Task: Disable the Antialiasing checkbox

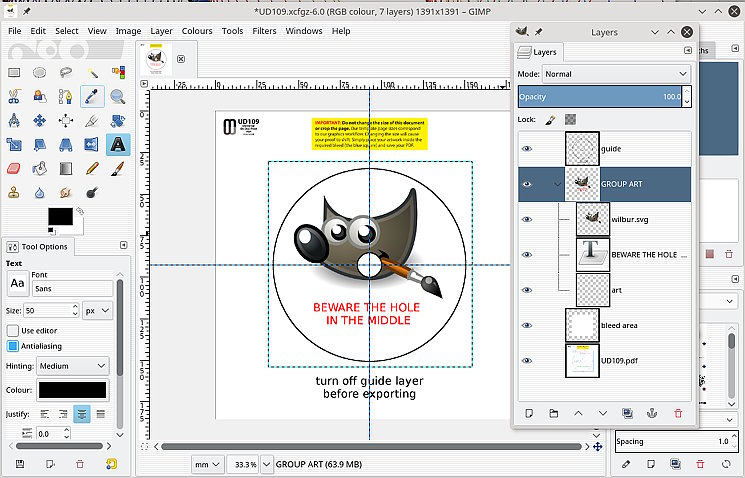Action: (x=13, y=346)
